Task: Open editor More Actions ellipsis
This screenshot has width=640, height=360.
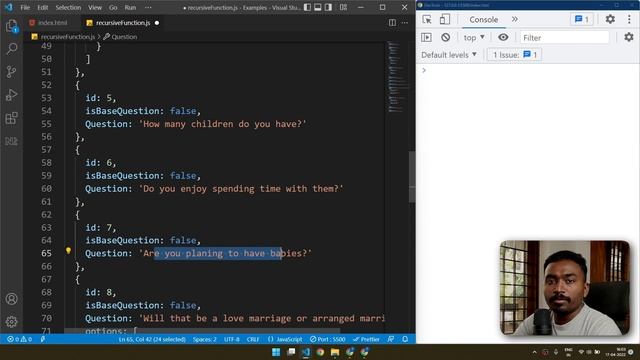Action: pyautogui.click(x=404, y=23)
